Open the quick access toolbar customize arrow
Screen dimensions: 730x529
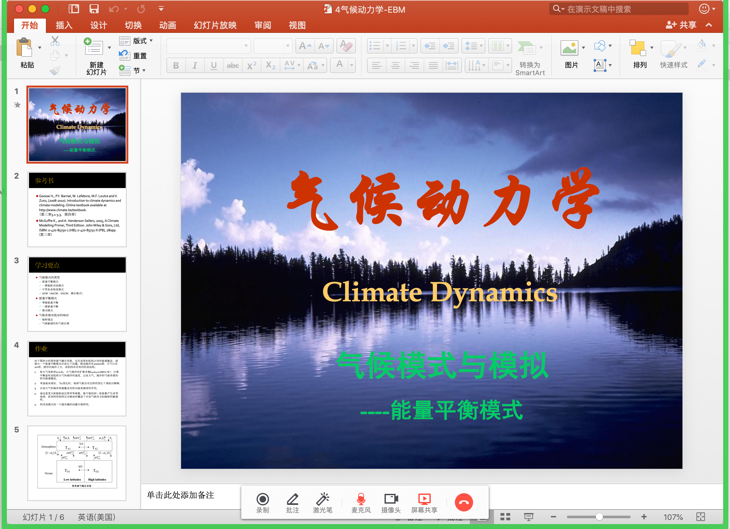tap(161, 9)
